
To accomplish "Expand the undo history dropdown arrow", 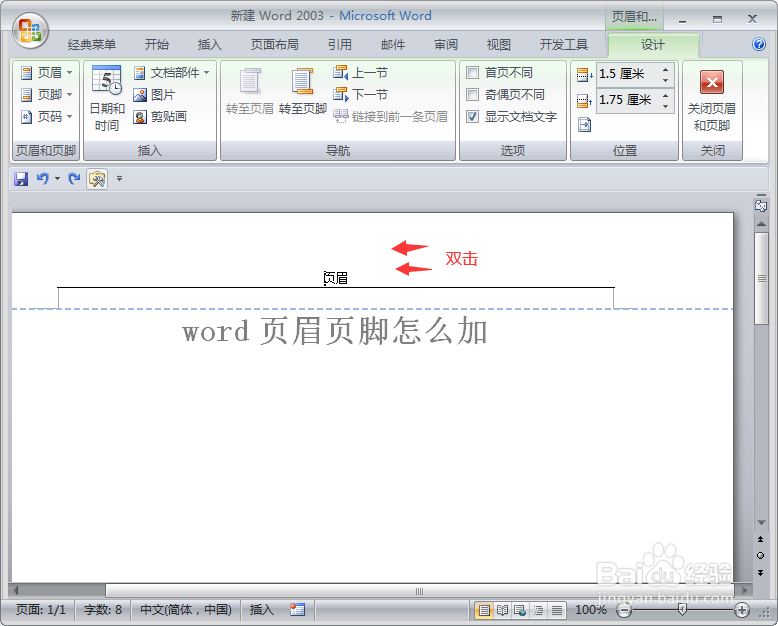I will pos(57,179).
